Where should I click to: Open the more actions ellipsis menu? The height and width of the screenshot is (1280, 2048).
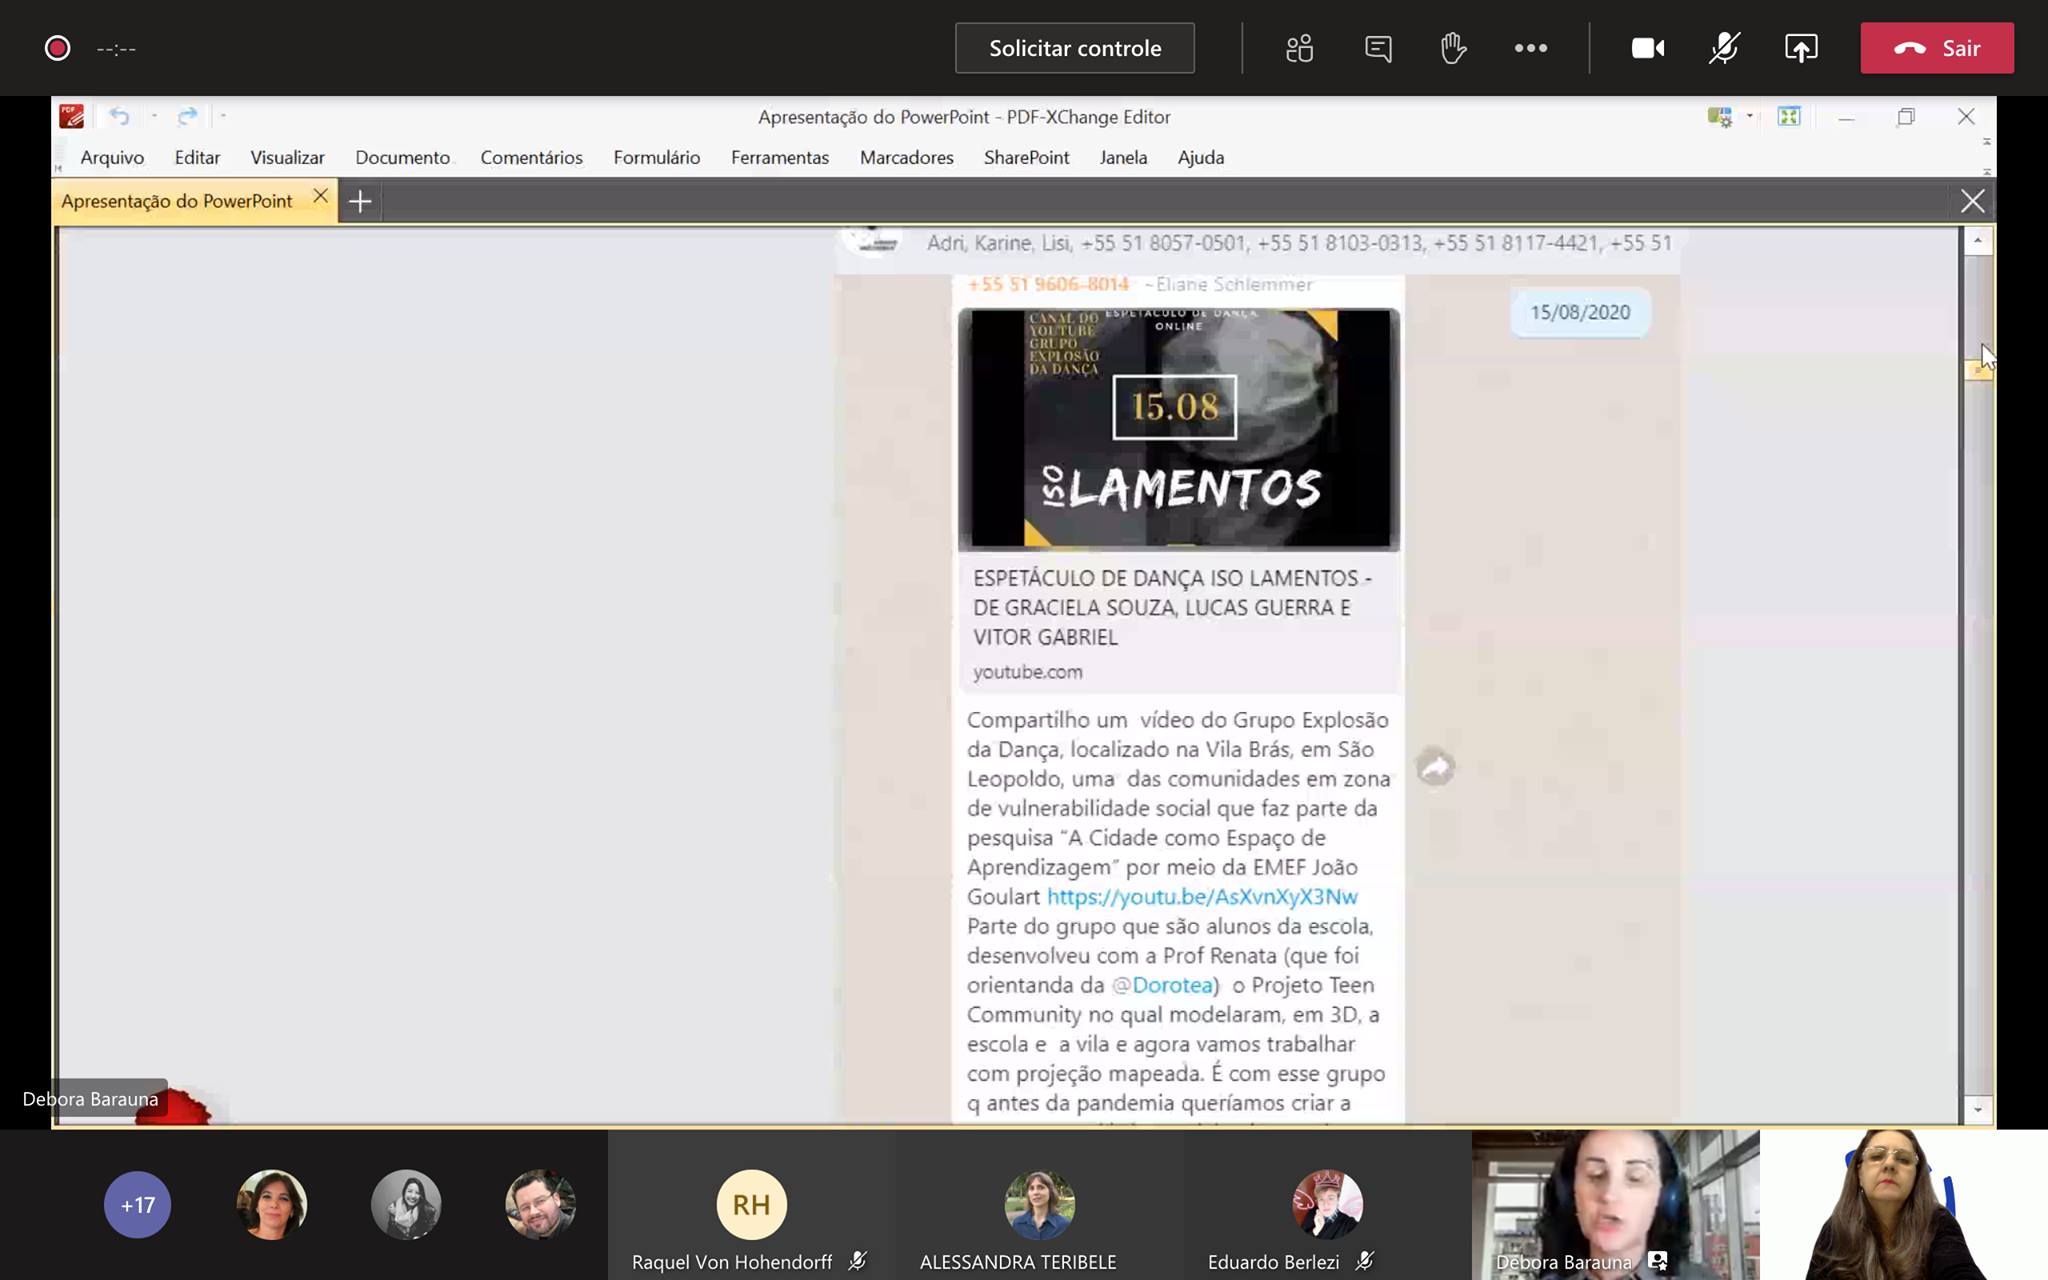pyautogui.click(x=1530, y=48)
